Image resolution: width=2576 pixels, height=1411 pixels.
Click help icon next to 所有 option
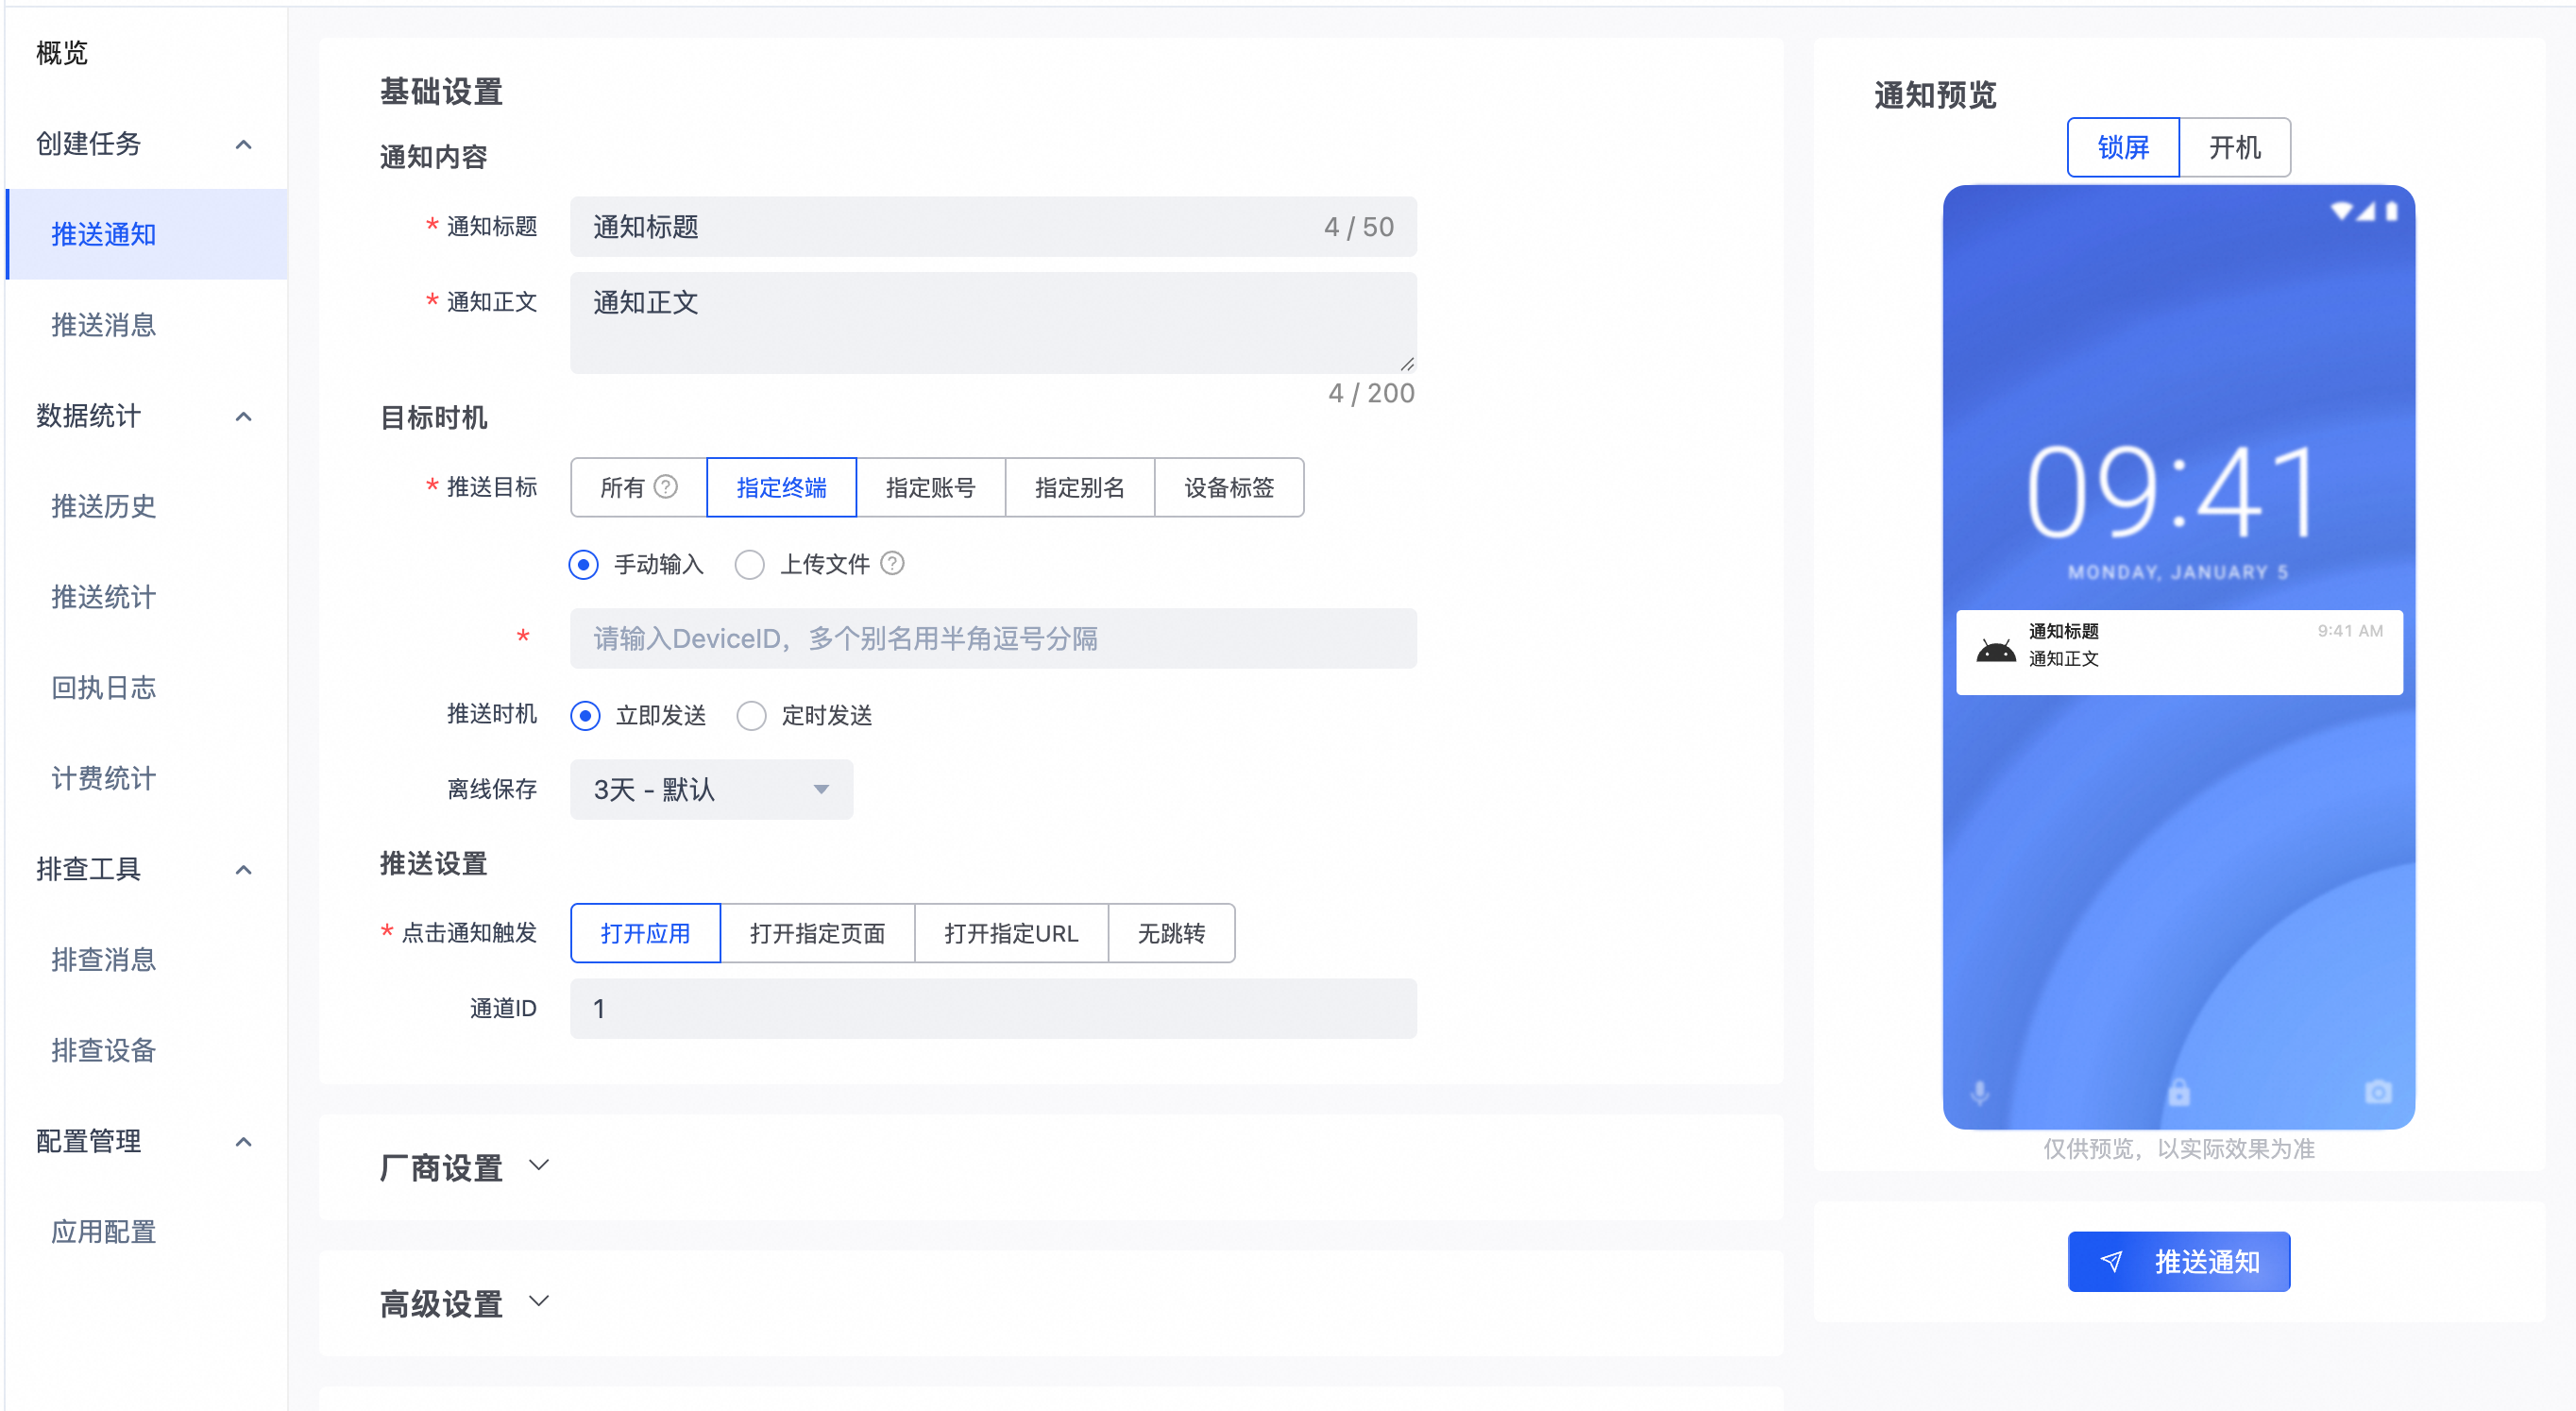[x=666, y=487]
